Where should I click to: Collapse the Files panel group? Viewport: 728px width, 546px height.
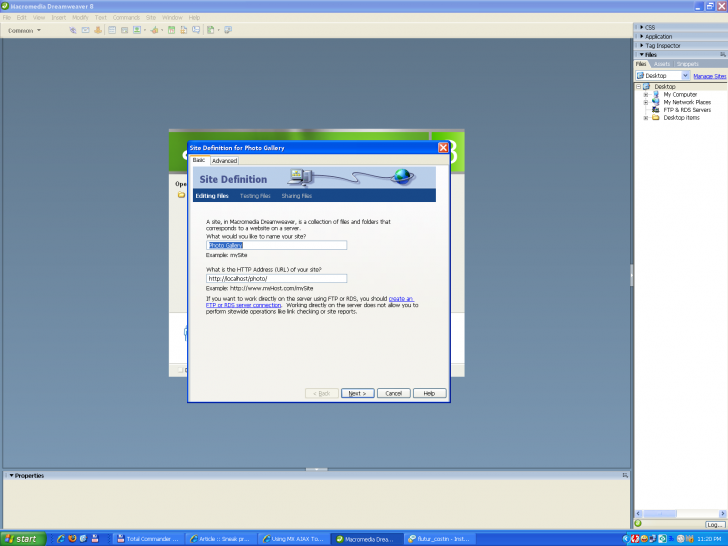coord(642,55)
